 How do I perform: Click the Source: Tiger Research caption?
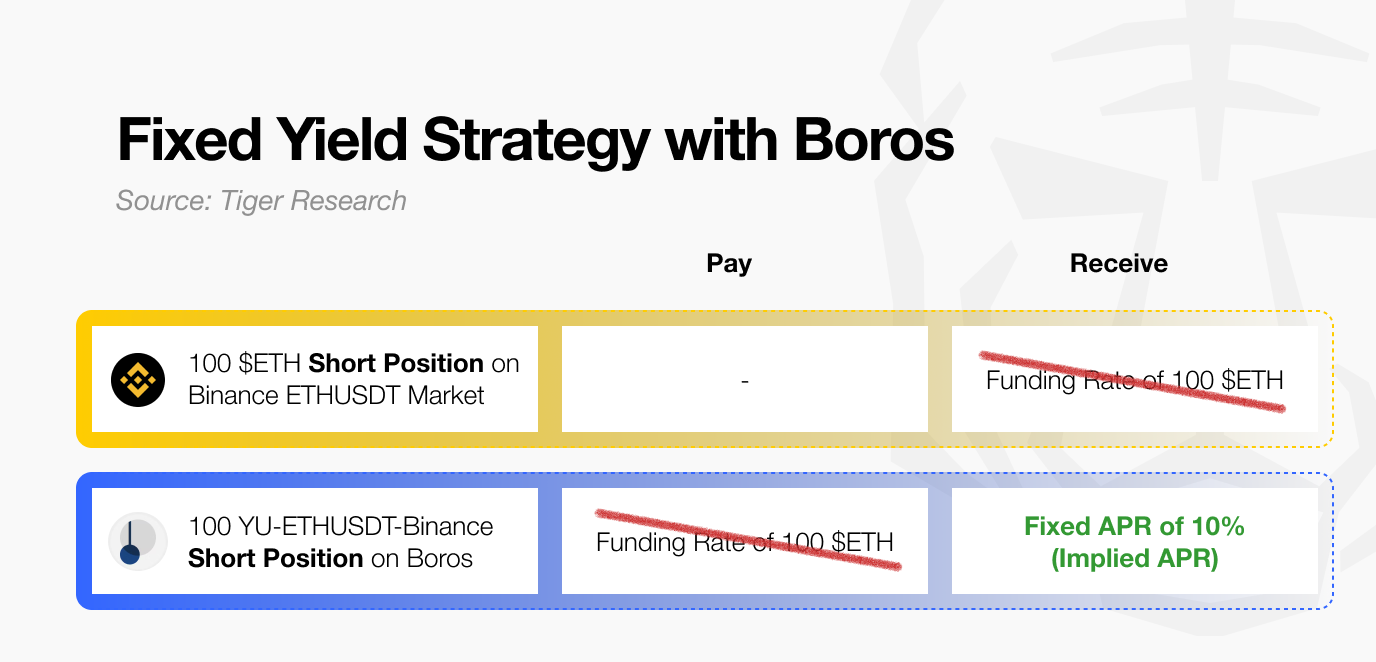pyautogui.click(x=261, y=201)
